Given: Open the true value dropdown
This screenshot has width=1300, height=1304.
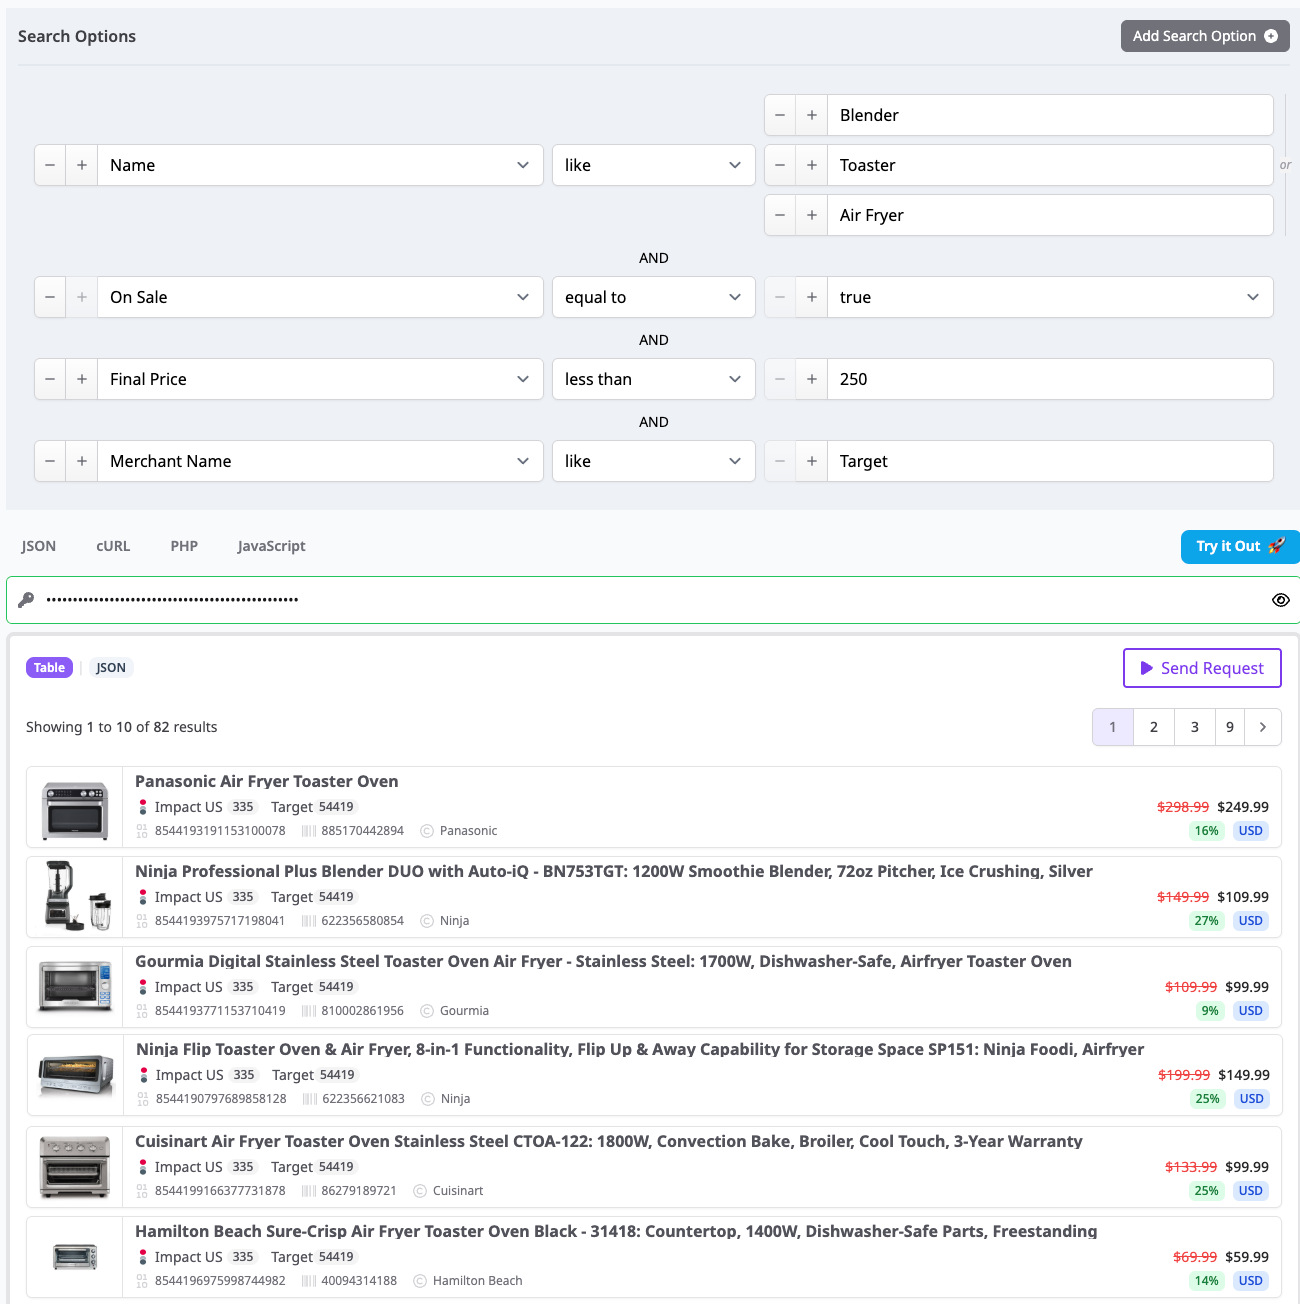Looking at the screenshot, I should tap(1050, 297).
